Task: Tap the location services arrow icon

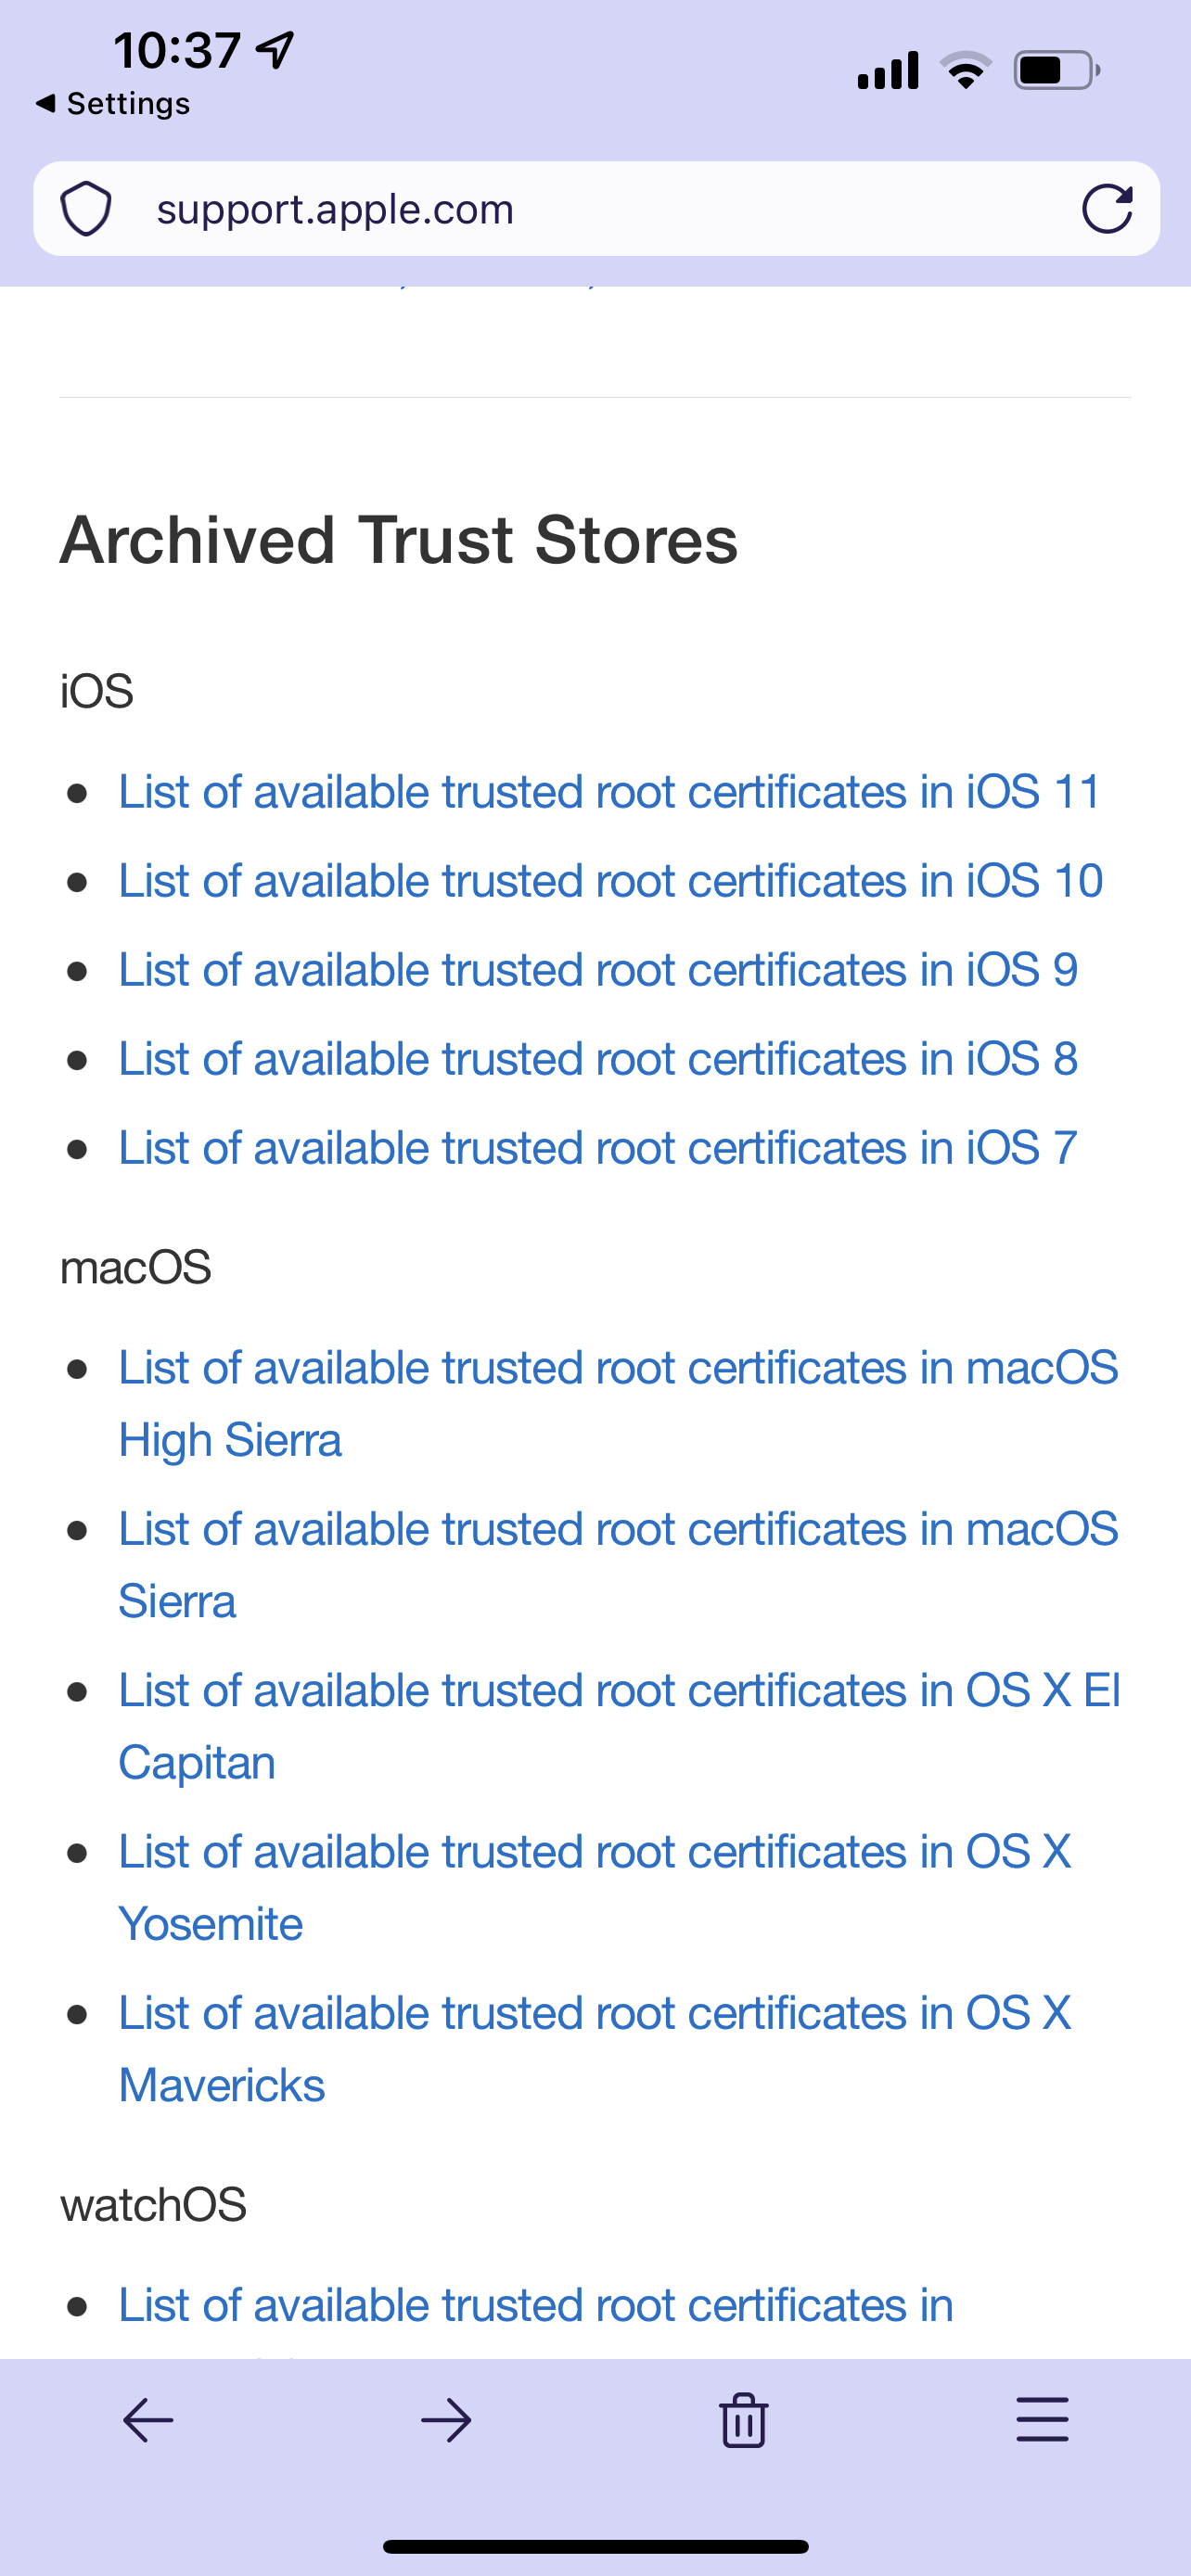Action: pyautogui.click(x=275, y=50)
